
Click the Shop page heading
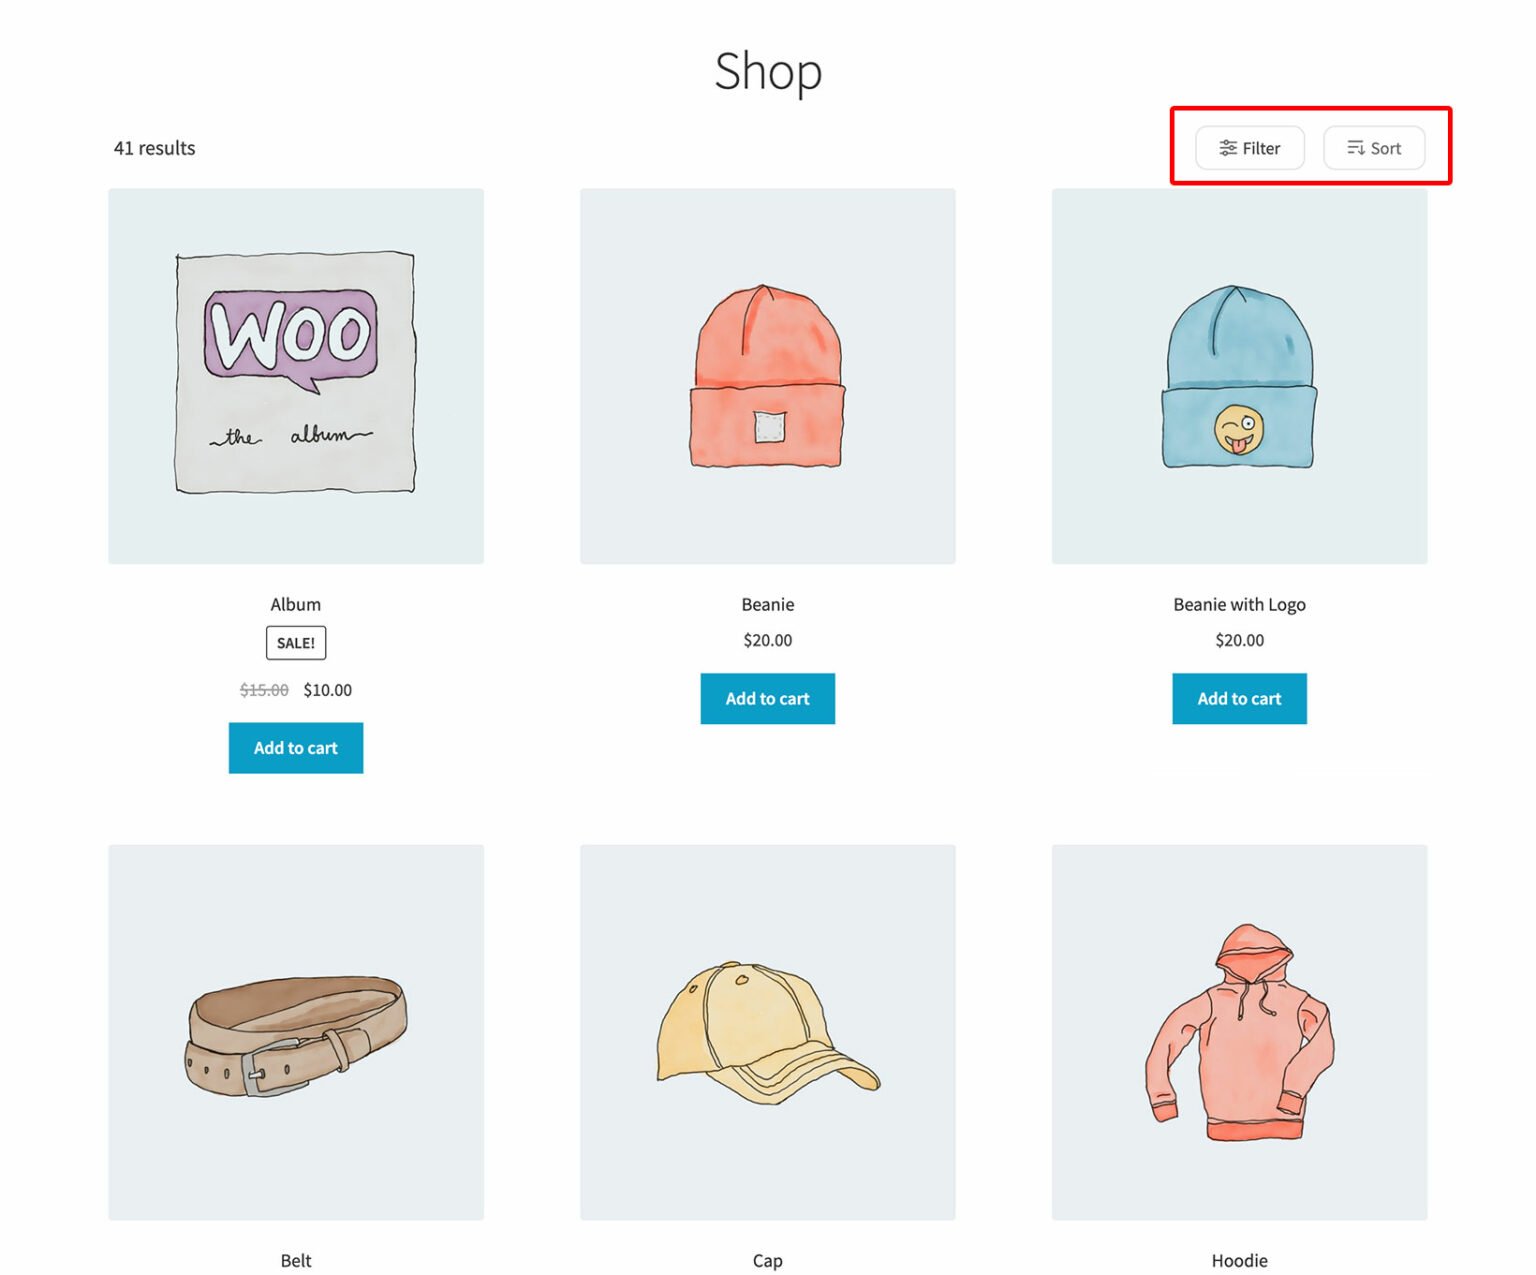(767, 70)
